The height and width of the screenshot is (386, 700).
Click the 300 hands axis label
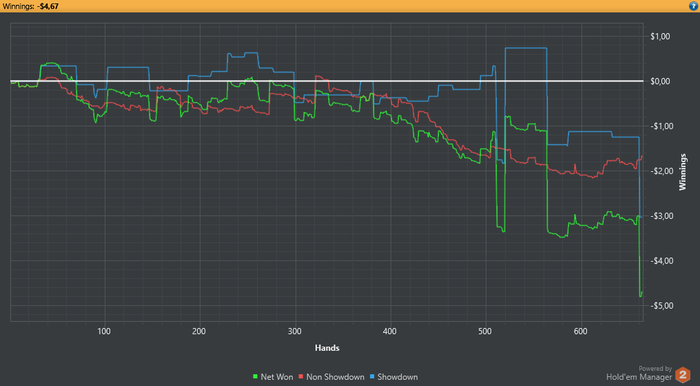[295, 332]
